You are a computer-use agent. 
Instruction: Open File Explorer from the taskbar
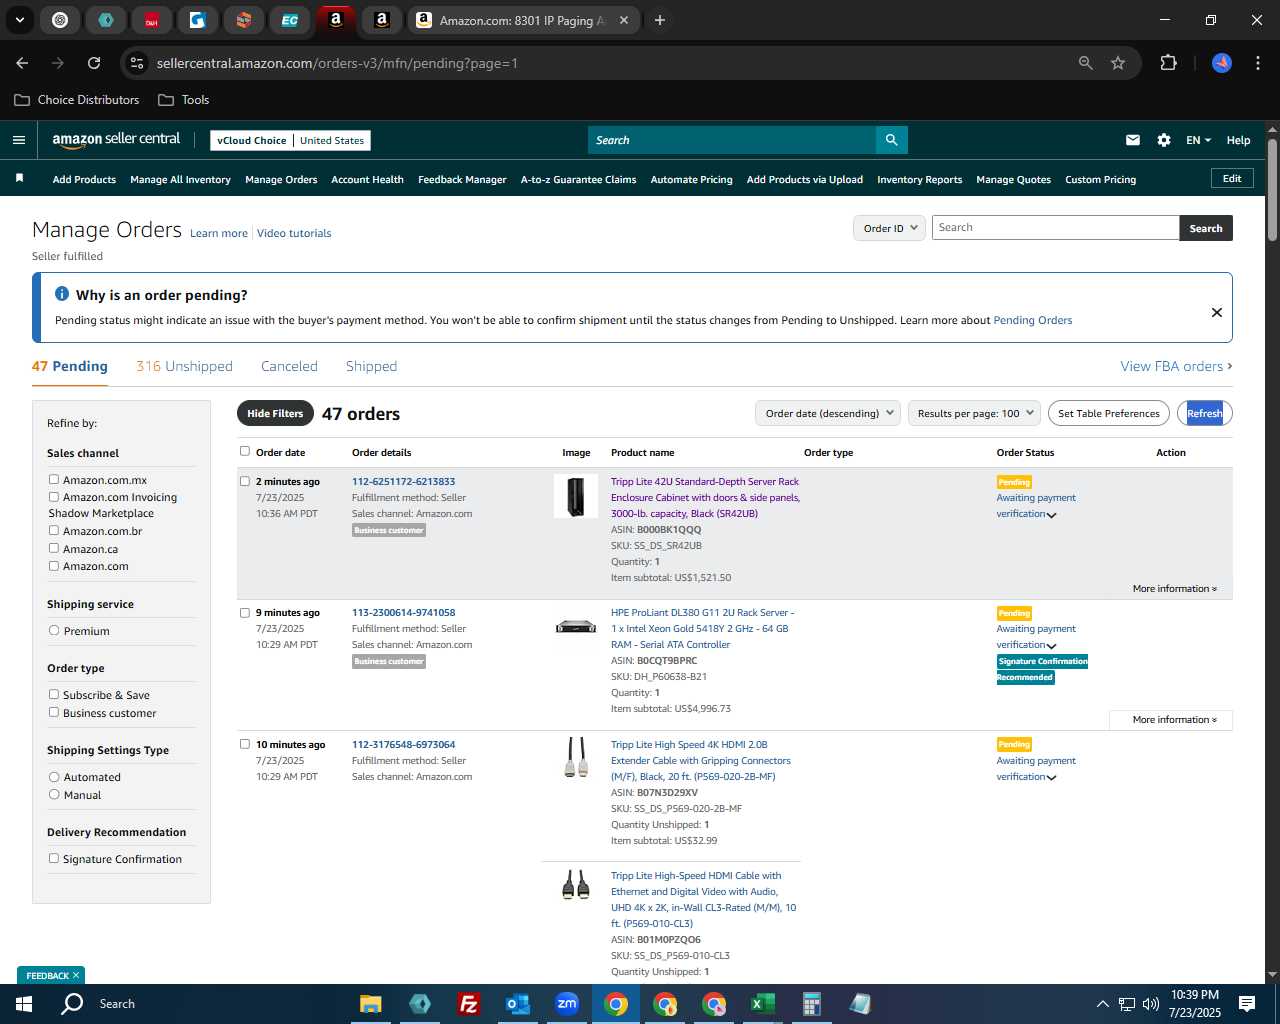(371, 1004)
